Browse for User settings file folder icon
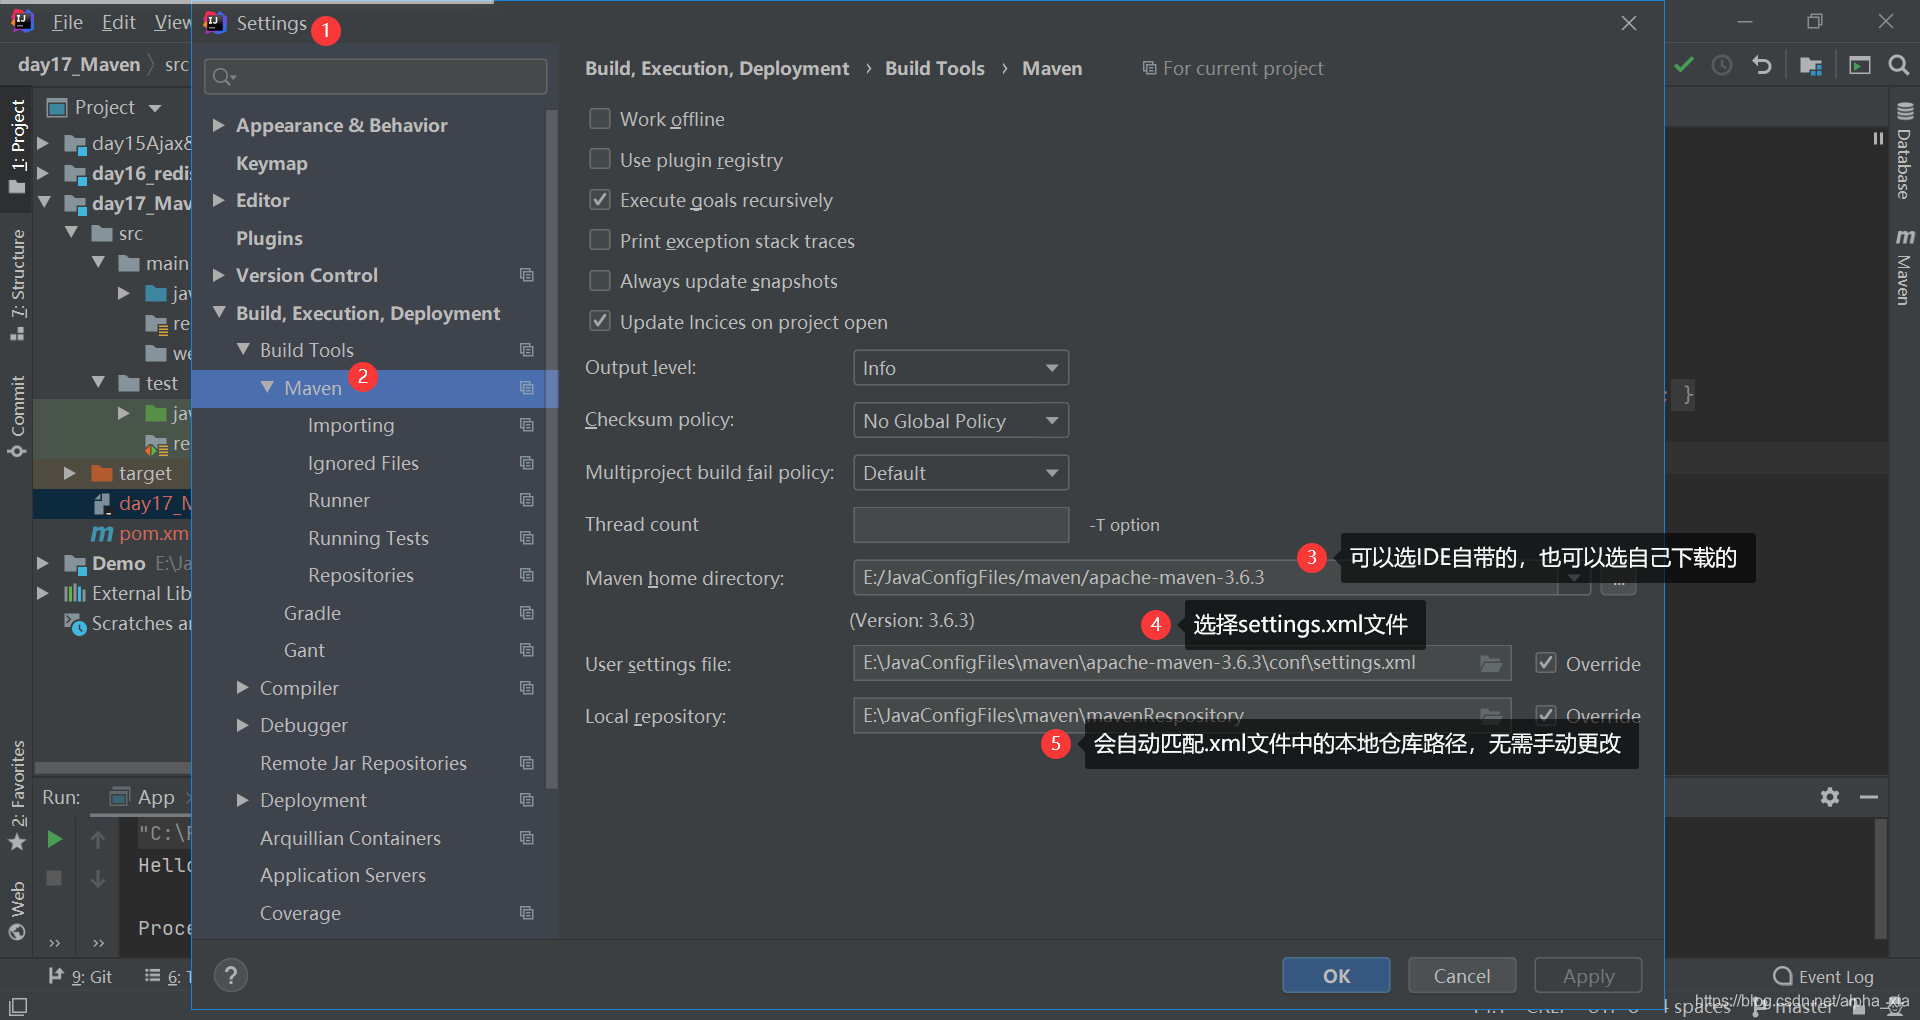Screen dimensions: 1920x1020 tap(1491, 663)
